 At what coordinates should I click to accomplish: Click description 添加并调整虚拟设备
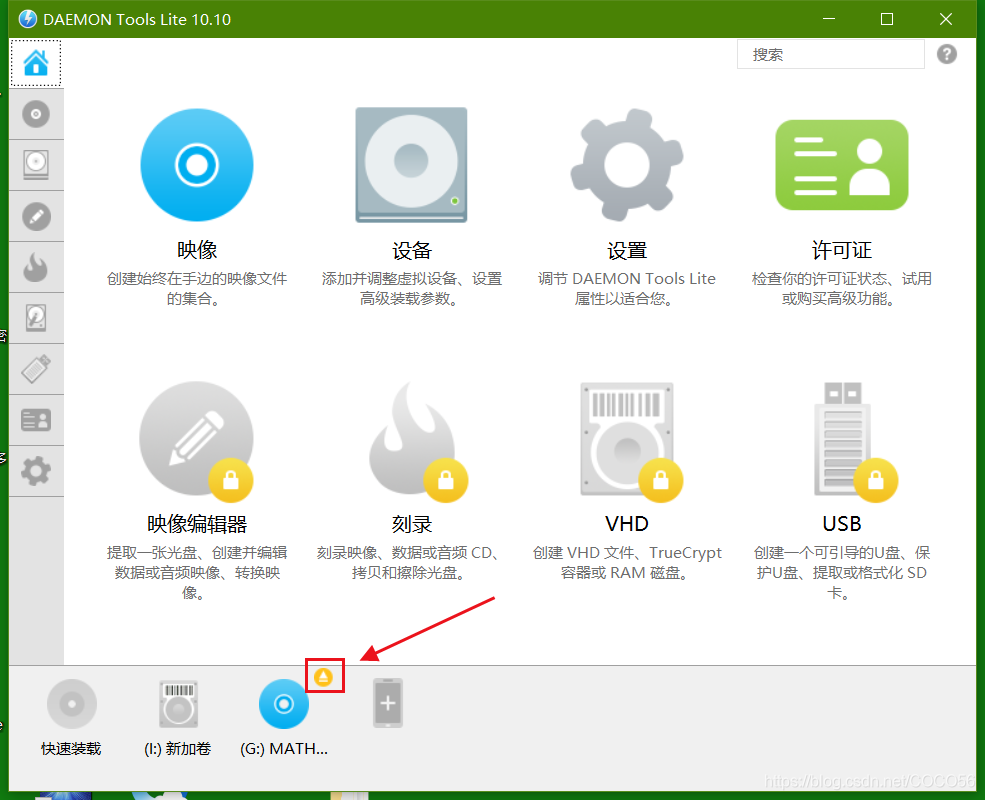click(411, 288)
